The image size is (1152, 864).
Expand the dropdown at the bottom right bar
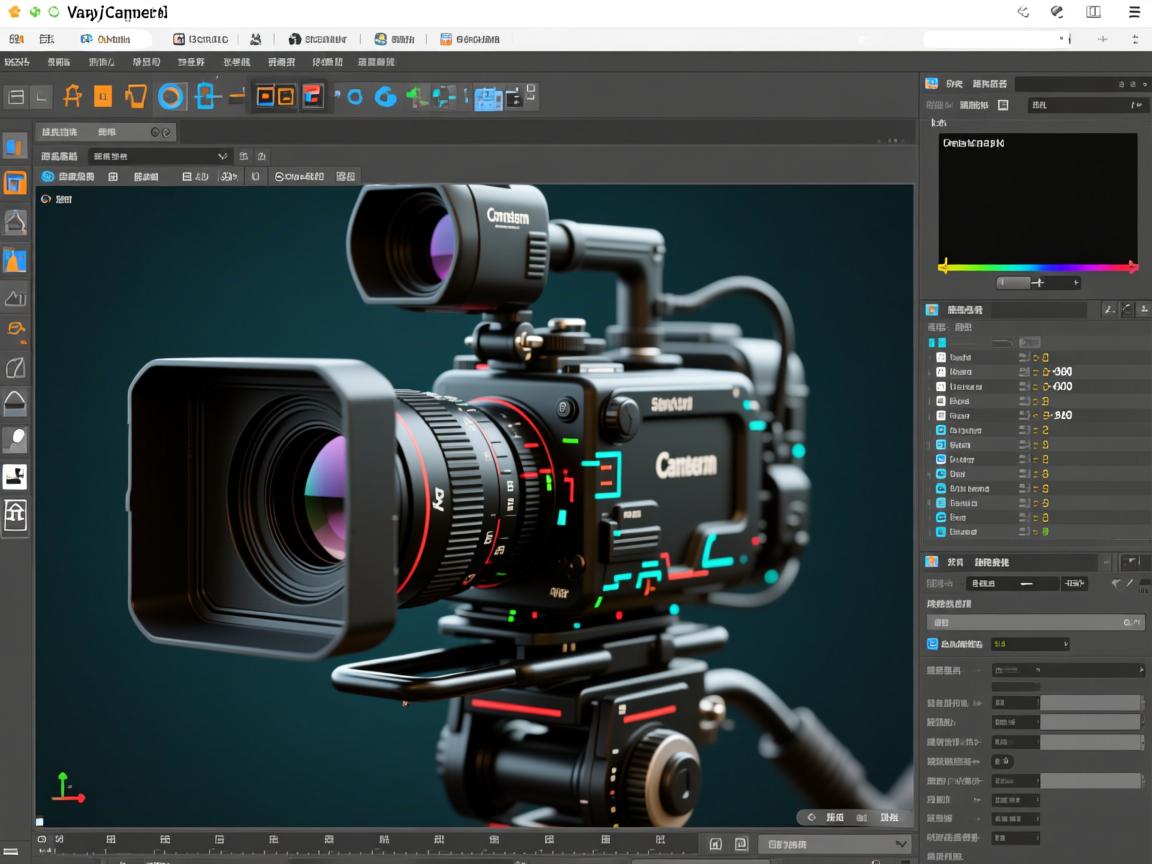click(x=834, y=844)
